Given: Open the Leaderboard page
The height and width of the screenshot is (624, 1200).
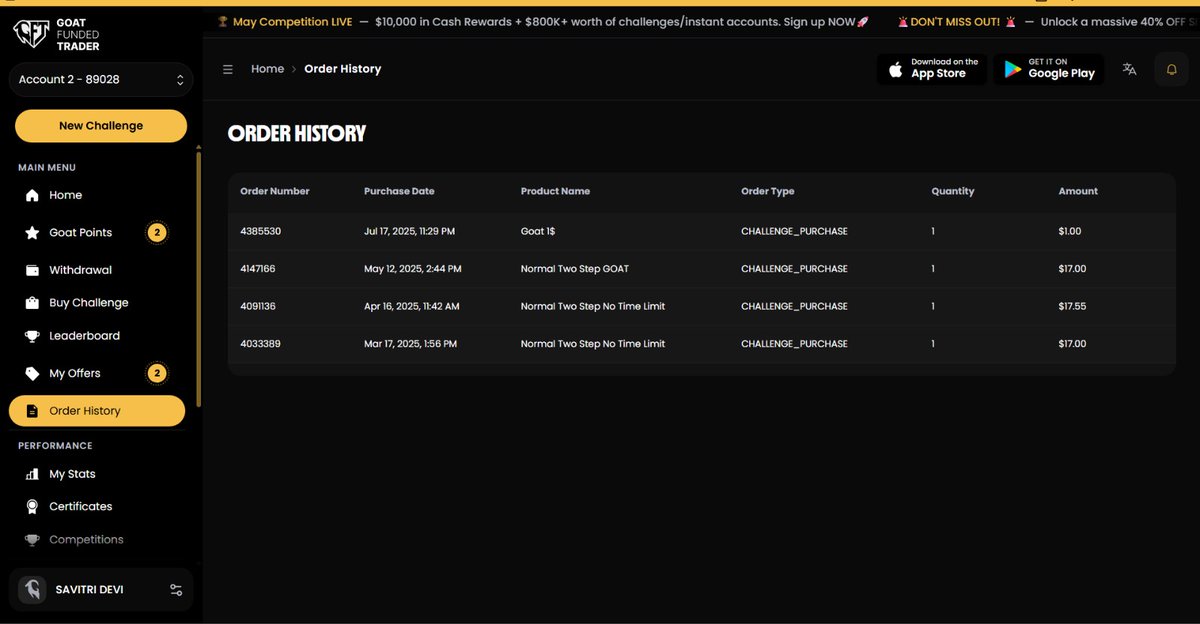Looking at the screenshot, I should pos(84,336).
